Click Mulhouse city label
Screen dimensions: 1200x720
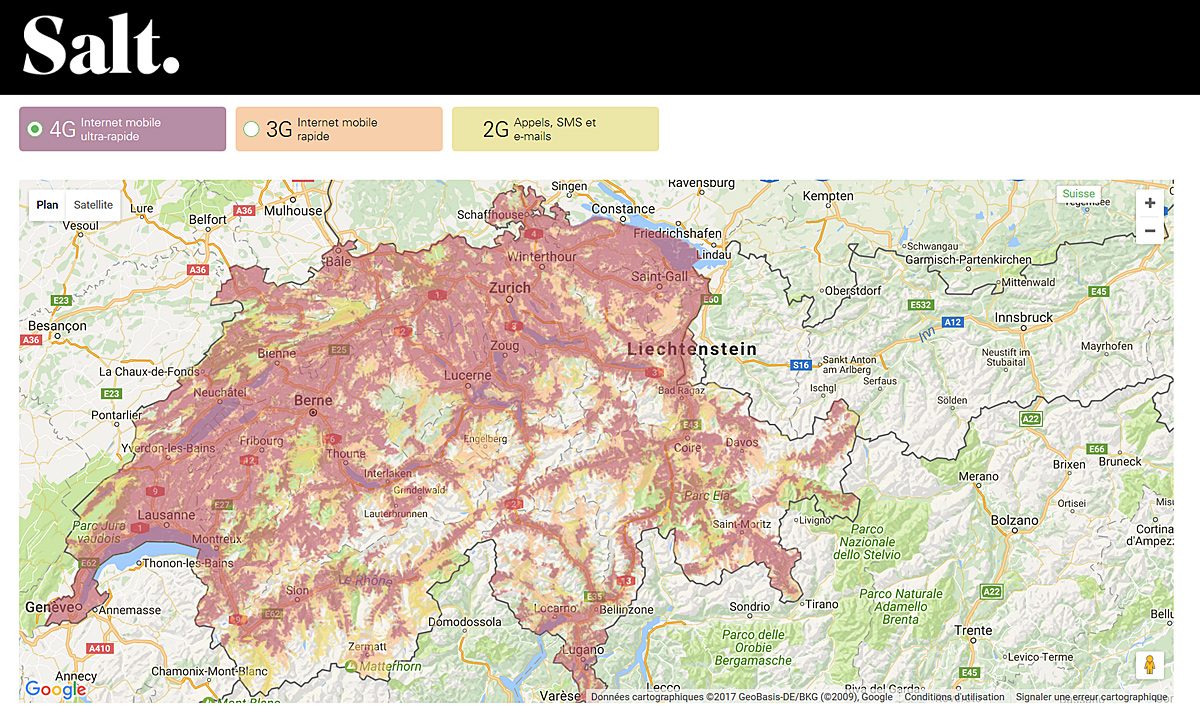pyautogui.click(x=294, y=211)
